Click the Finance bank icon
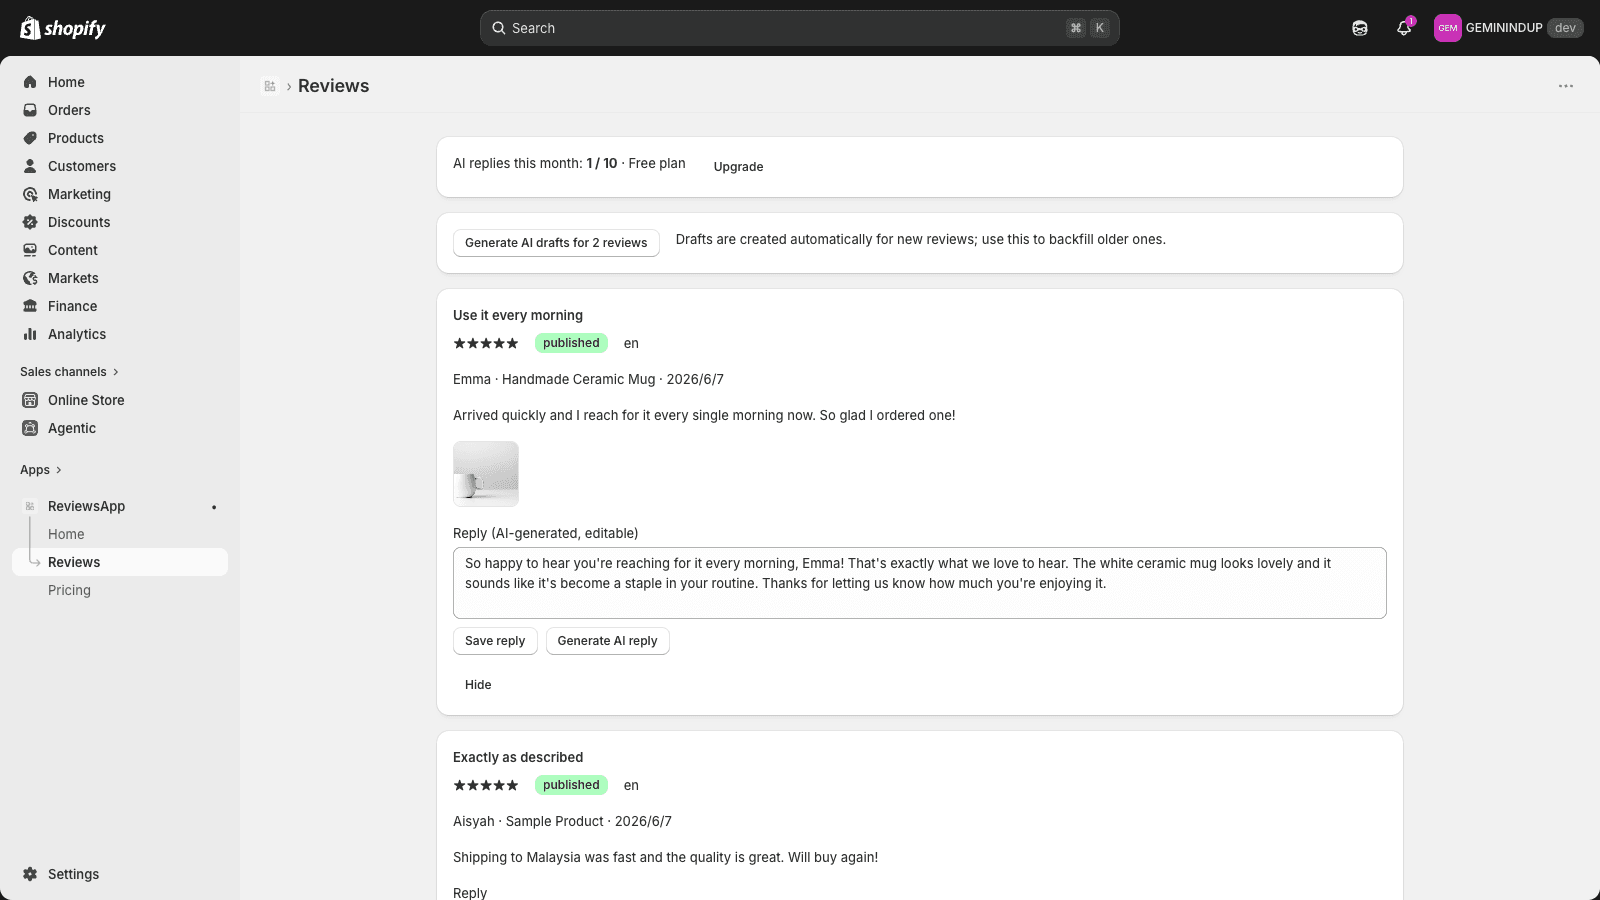Image resolution: width=1600 pixels, height=900 pixels. (x=30, y=306)
